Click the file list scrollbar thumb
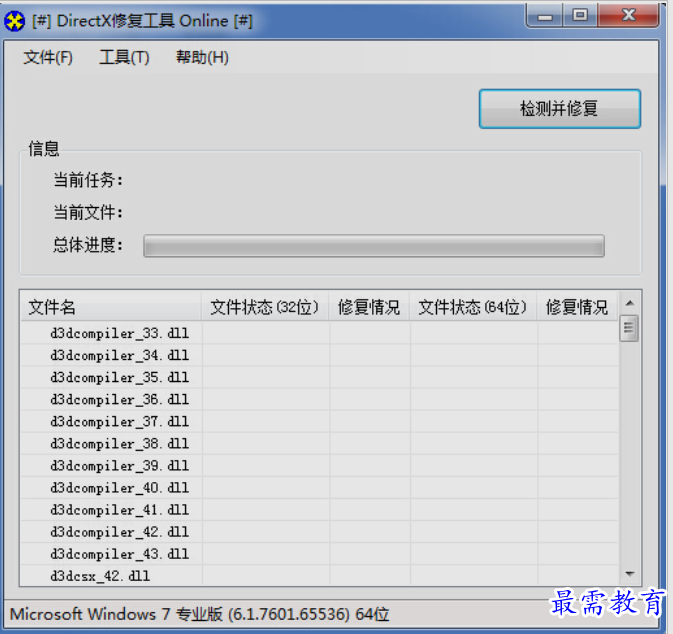The height and width of the screenshot is (634, 673). 629,328
